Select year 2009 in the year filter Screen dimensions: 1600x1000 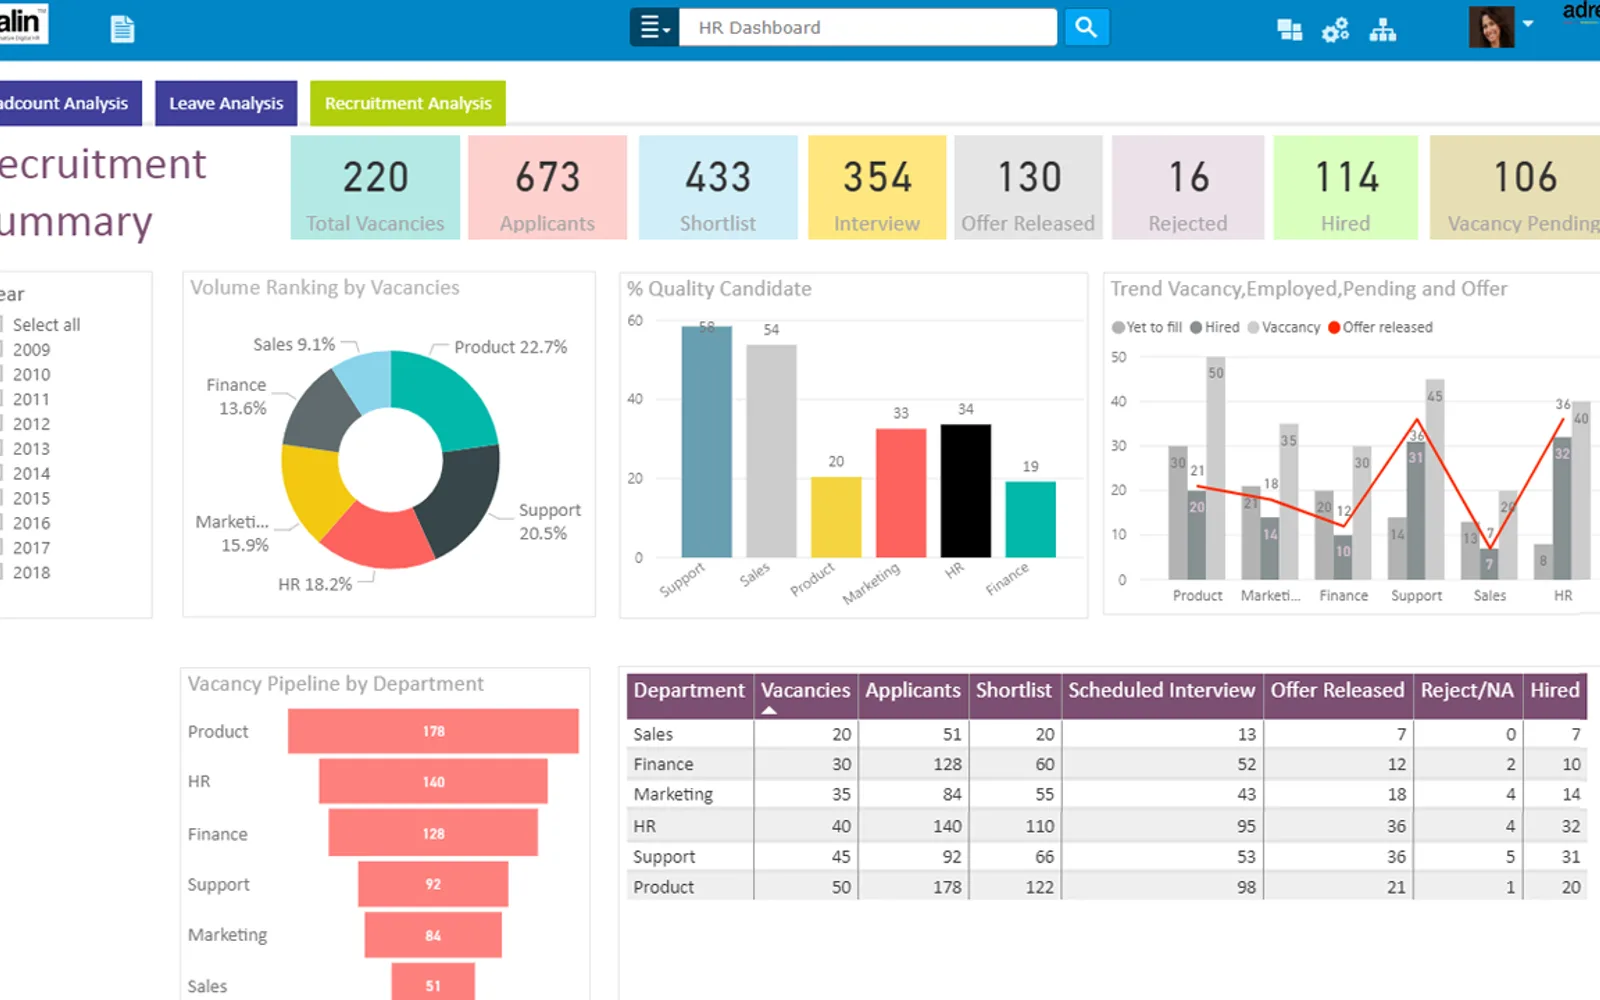pyautogui.click(x=31, y=350)
